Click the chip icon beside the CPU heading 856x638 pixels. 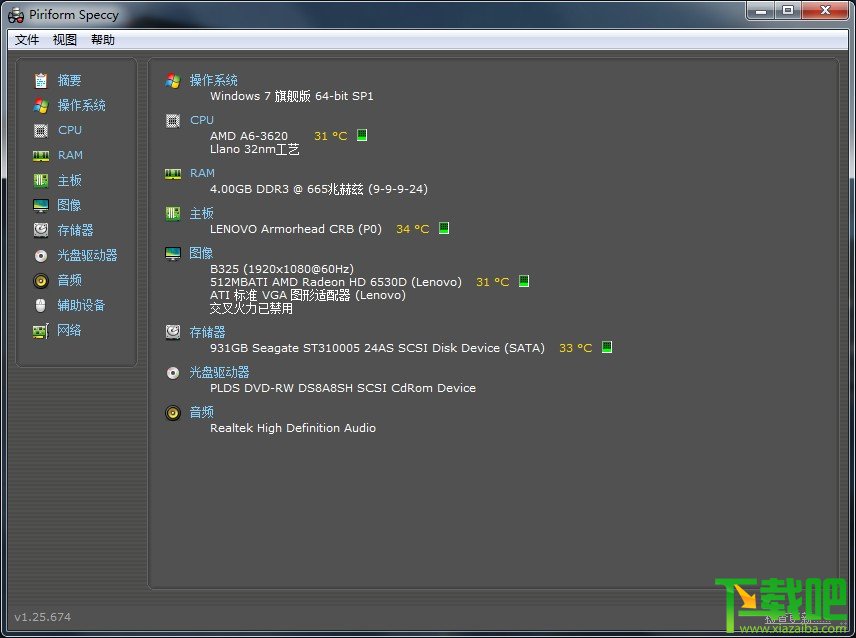pyautogui.click(x=173, y=121)
